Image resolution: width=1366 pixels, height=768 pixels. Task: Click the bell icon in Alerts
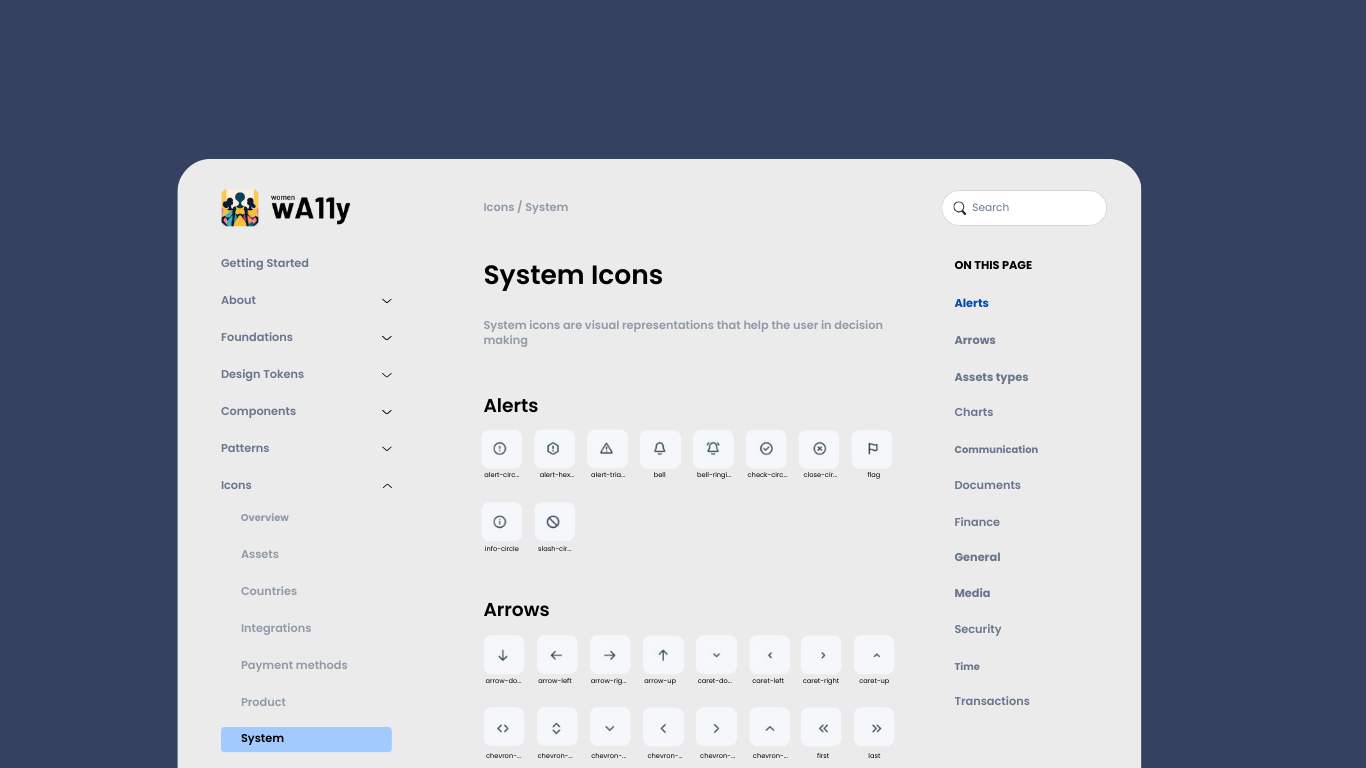[x=660, y=449]
